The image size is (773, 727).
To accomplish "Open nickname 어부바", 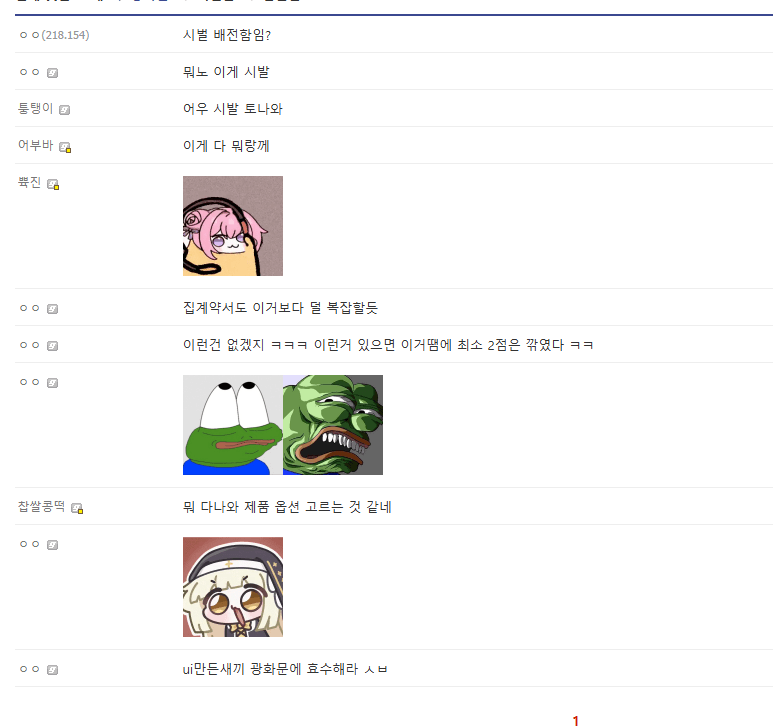I will point(35,145).
